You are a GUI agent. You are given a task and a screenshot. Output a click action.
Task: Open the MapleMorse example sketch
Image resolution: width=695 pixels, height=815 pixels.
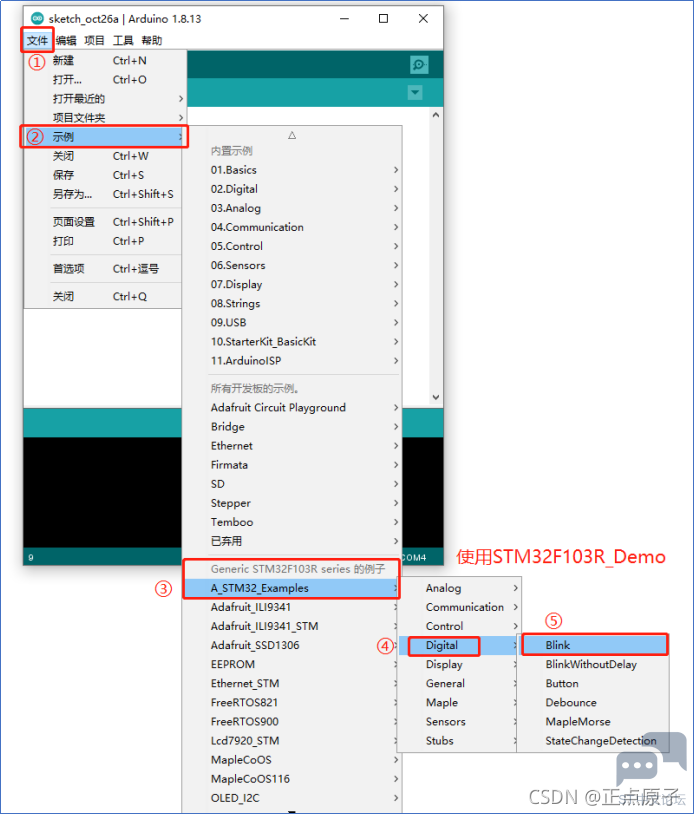coord(594,721)
